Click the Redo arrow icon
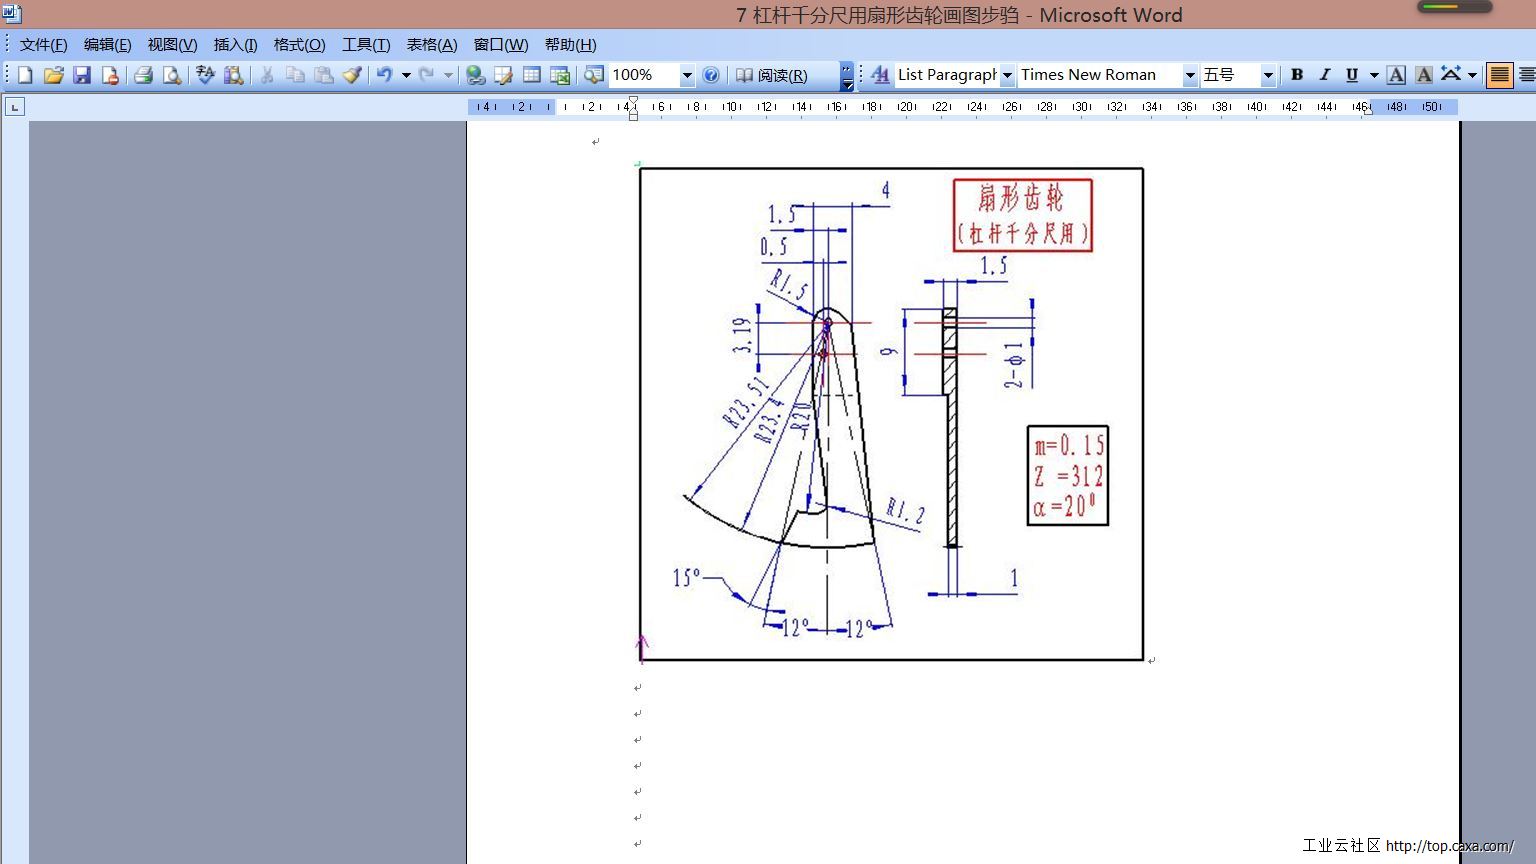This screenshot has height=864, width=1536. click(427, 75)
